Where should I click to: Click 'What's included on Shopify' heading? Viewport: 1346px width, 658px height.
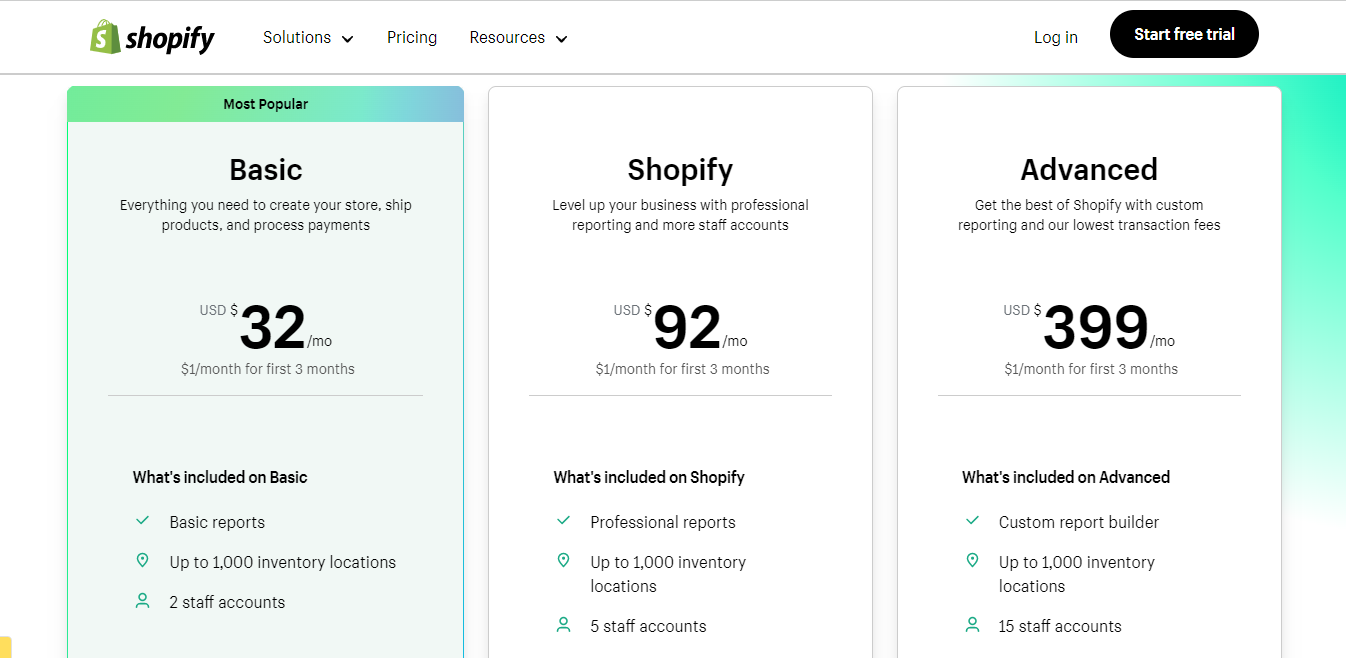coord(649,477)
